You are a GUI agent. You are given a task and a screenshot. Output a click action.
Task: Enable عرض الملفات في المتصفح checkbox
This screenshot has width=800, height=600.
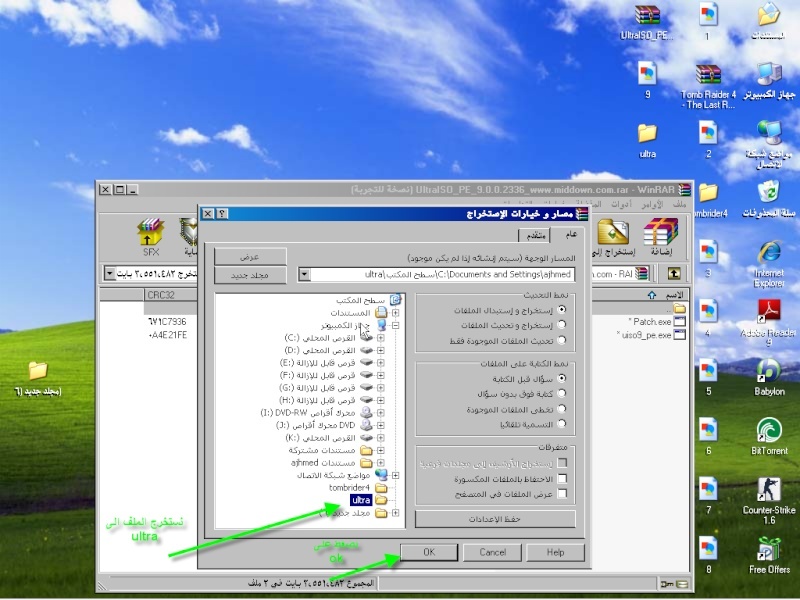tap(562, 493)
